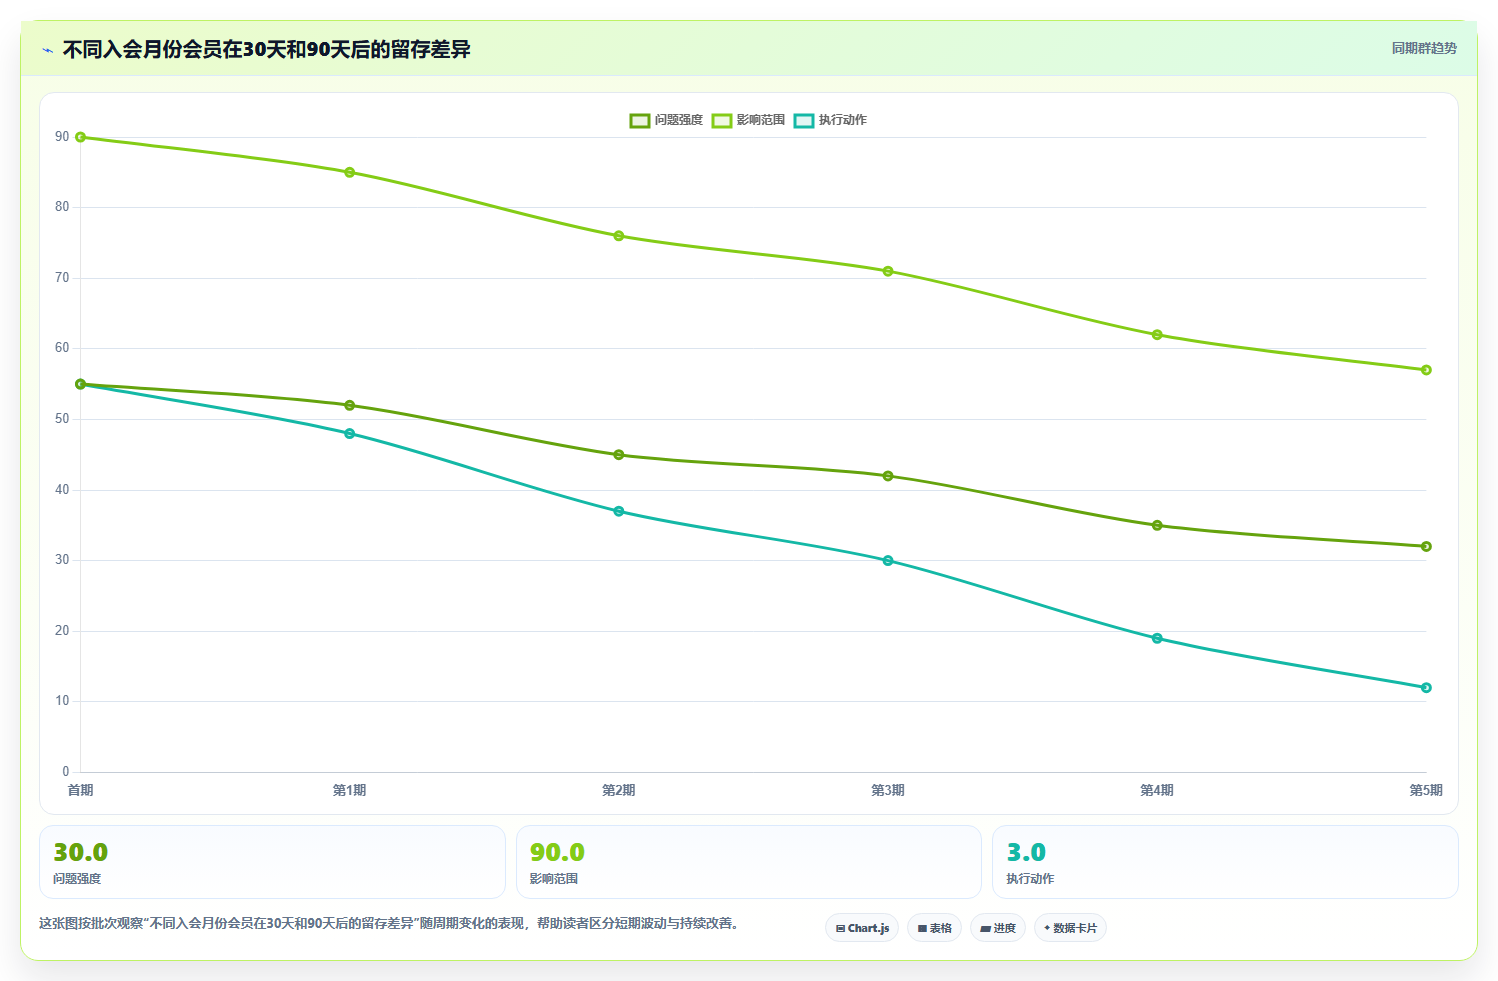Click the 30.0 问题强度 stat card

pos(272,862)
